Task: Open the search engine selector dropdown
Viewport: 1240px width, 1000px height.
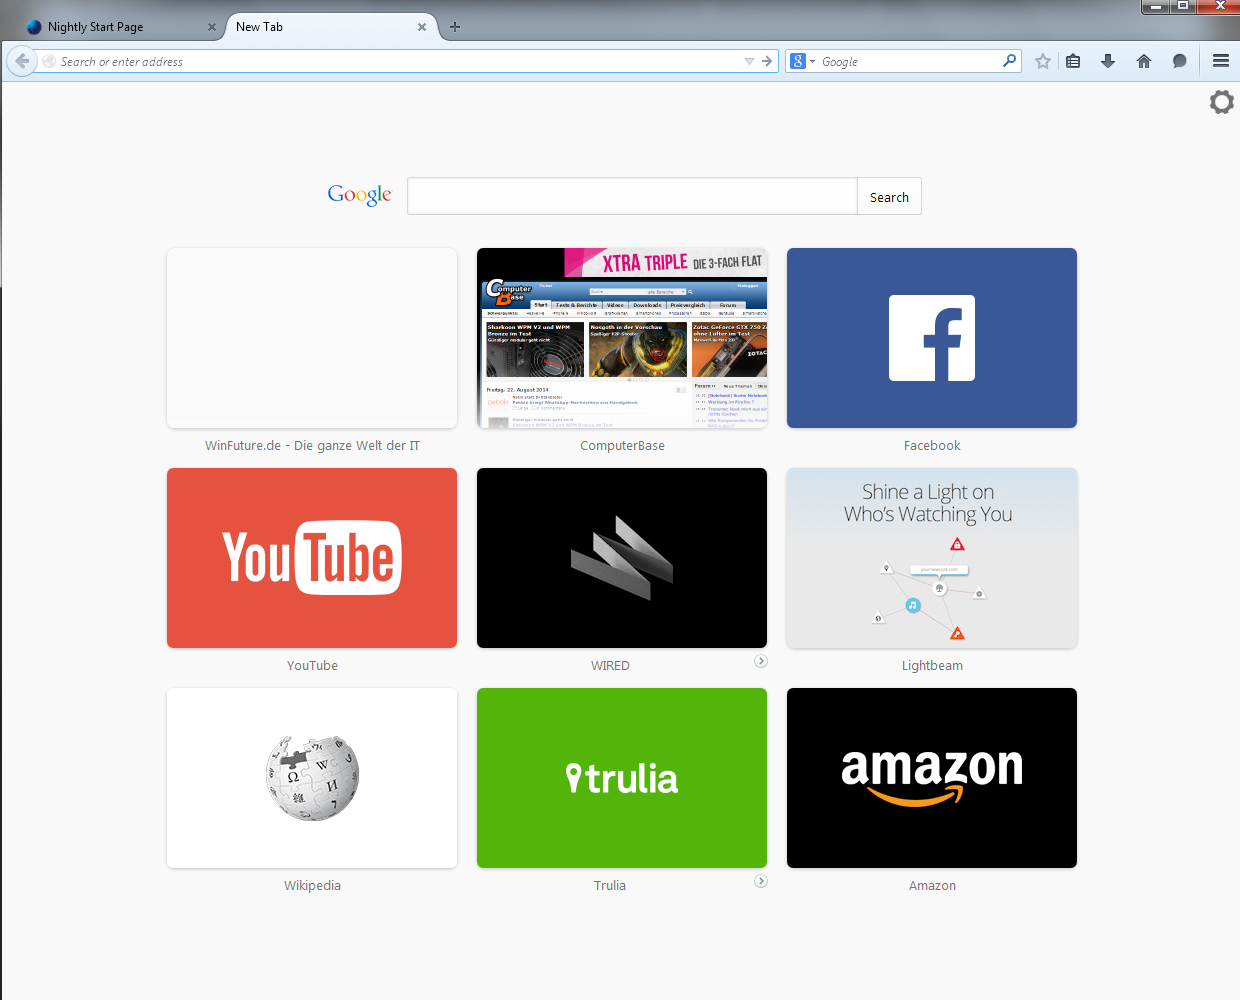Action: 803,61
